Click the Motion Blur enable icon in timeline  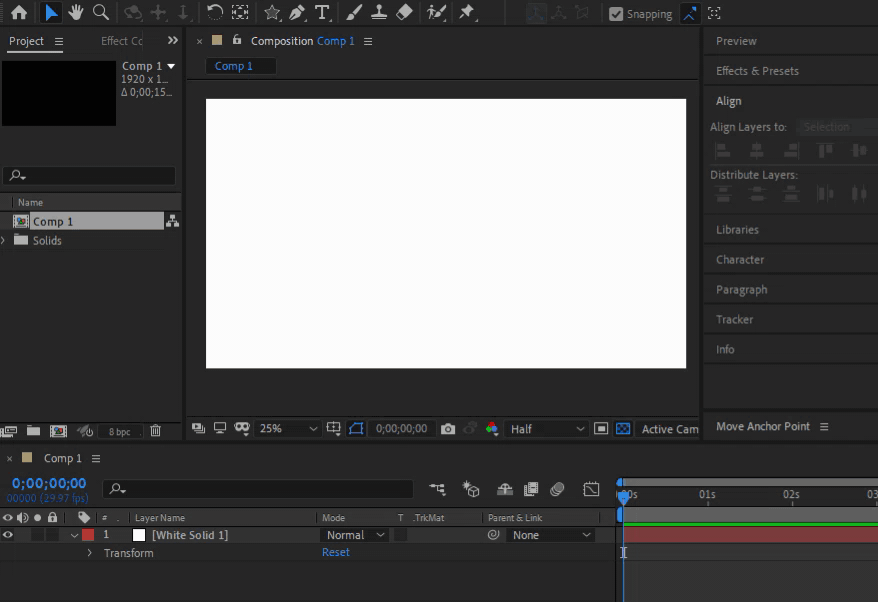557,489
